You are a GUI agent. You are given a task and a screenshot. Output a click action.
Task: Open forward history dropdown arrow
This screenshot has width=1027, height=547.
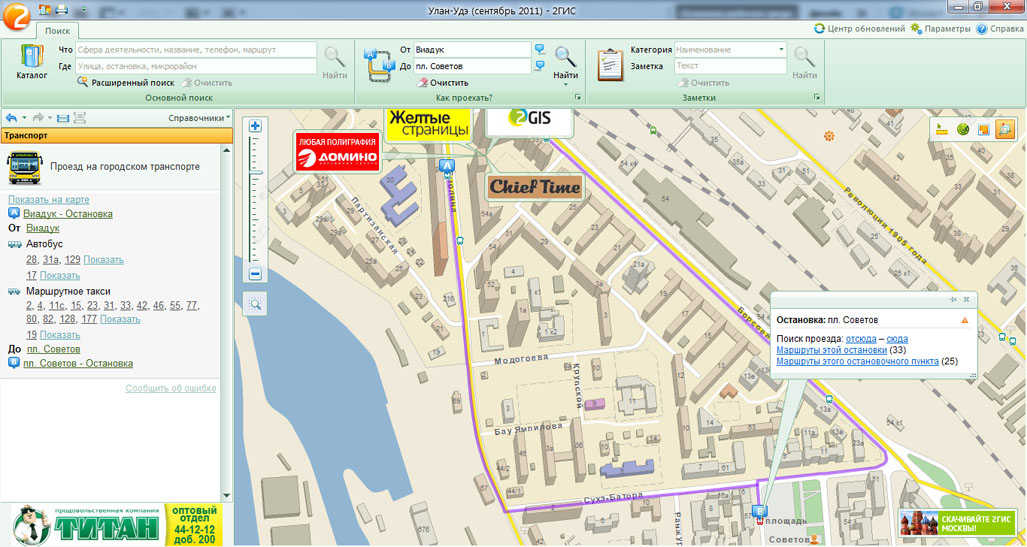click(50, 118)
